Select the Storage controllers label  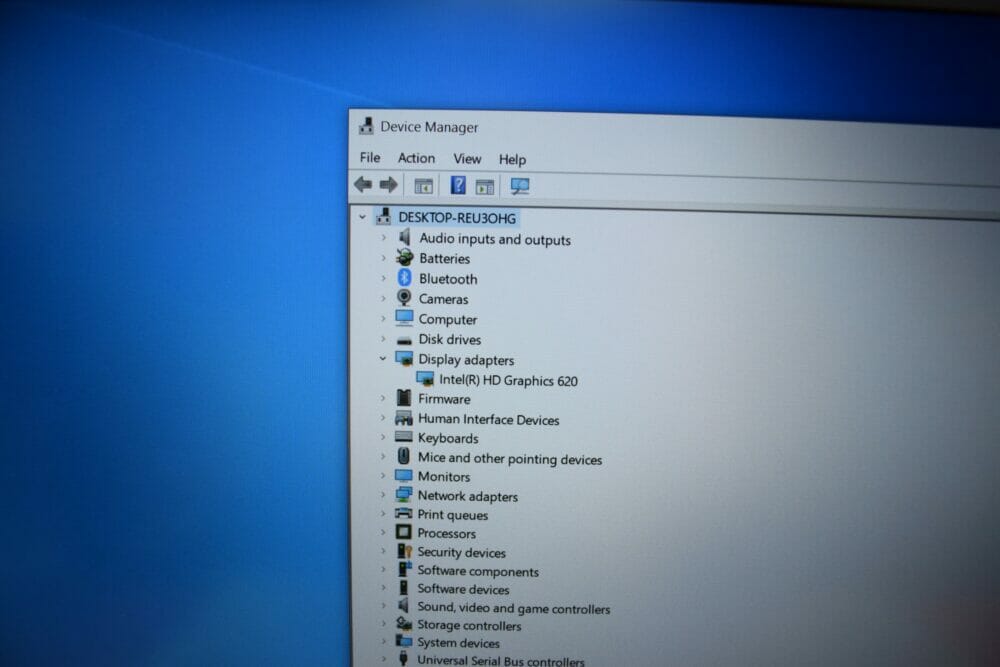469,626
